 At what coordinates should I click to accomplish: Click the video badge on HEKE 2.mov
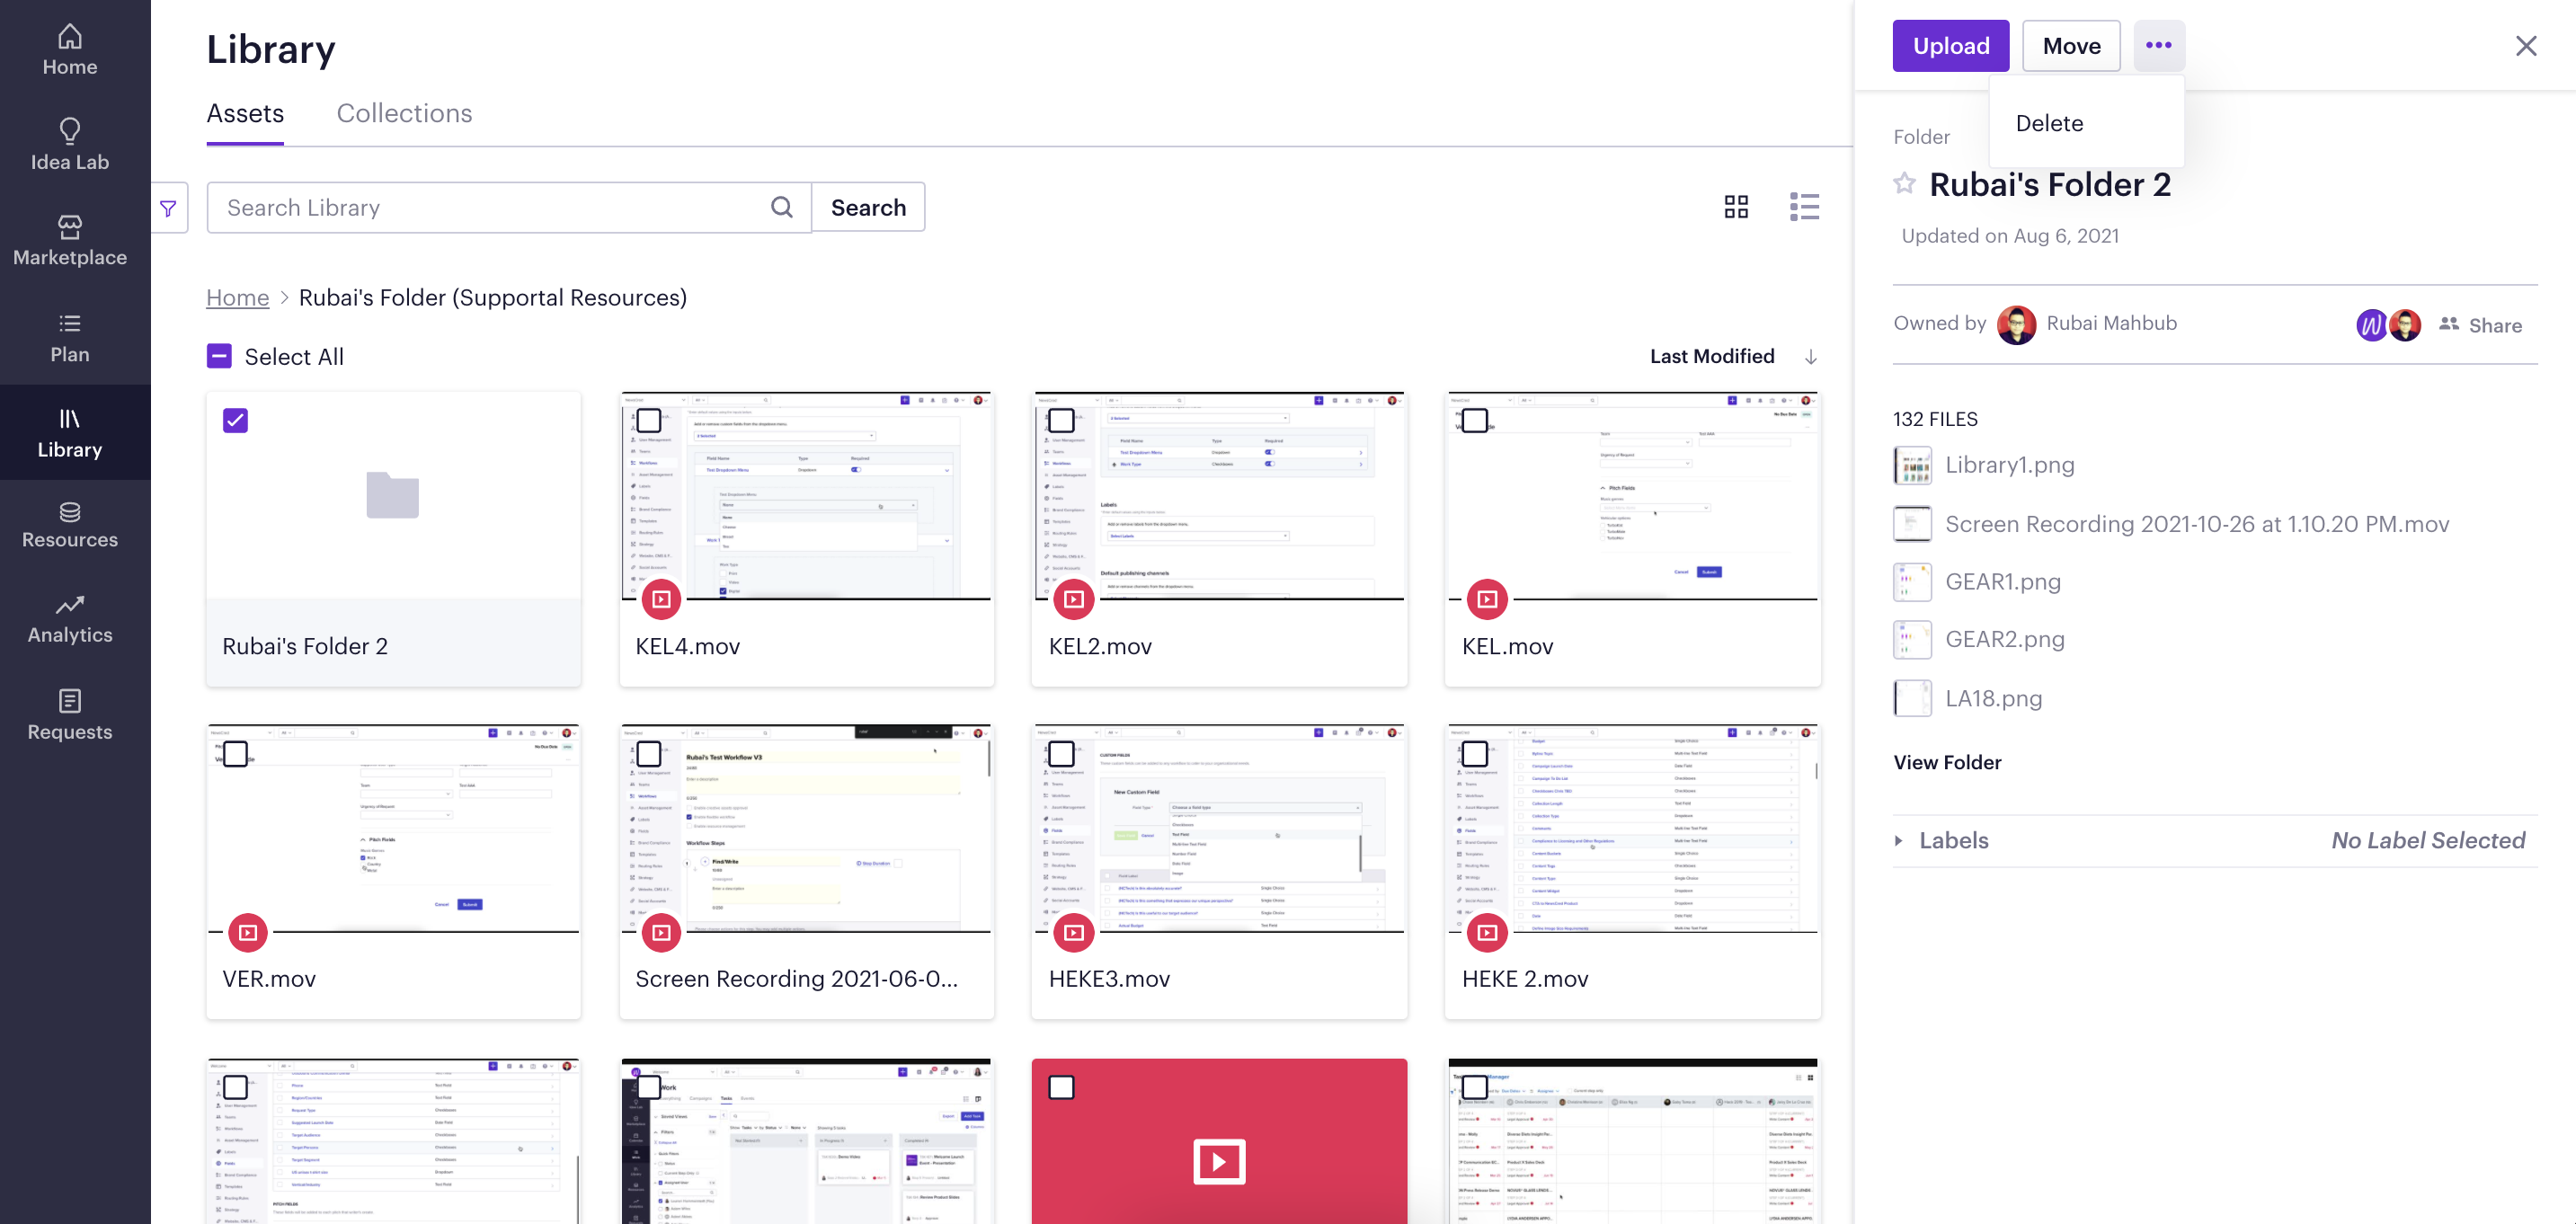coord(1487,932)
